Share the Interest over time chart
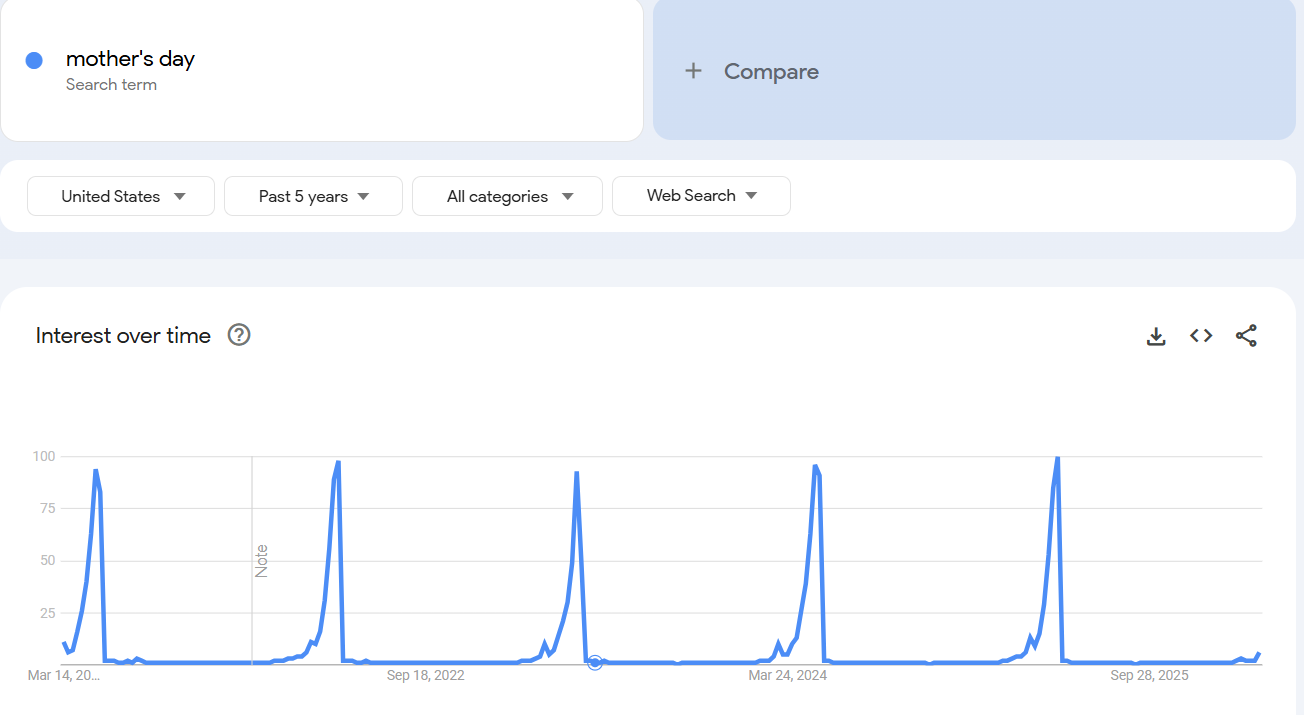Image resolution: width=1304 pixels, height=715 pixels. point(1246,336)
